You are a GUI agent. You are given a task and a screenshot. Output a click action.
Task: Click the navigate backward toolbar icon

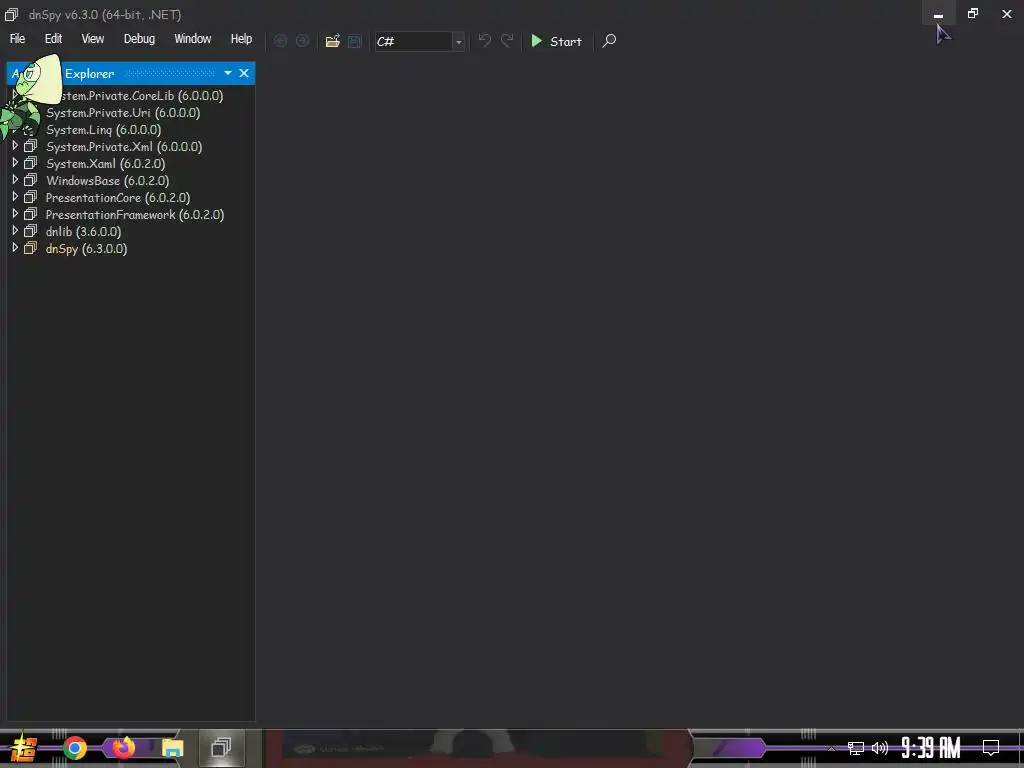(281, 41)
